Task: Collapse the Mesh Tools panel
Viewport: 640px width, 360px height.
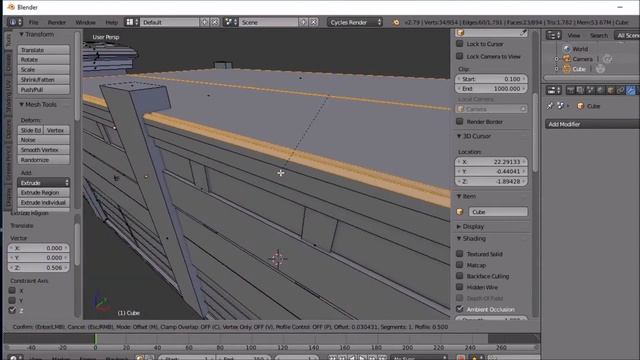Action: pos(21,104)
